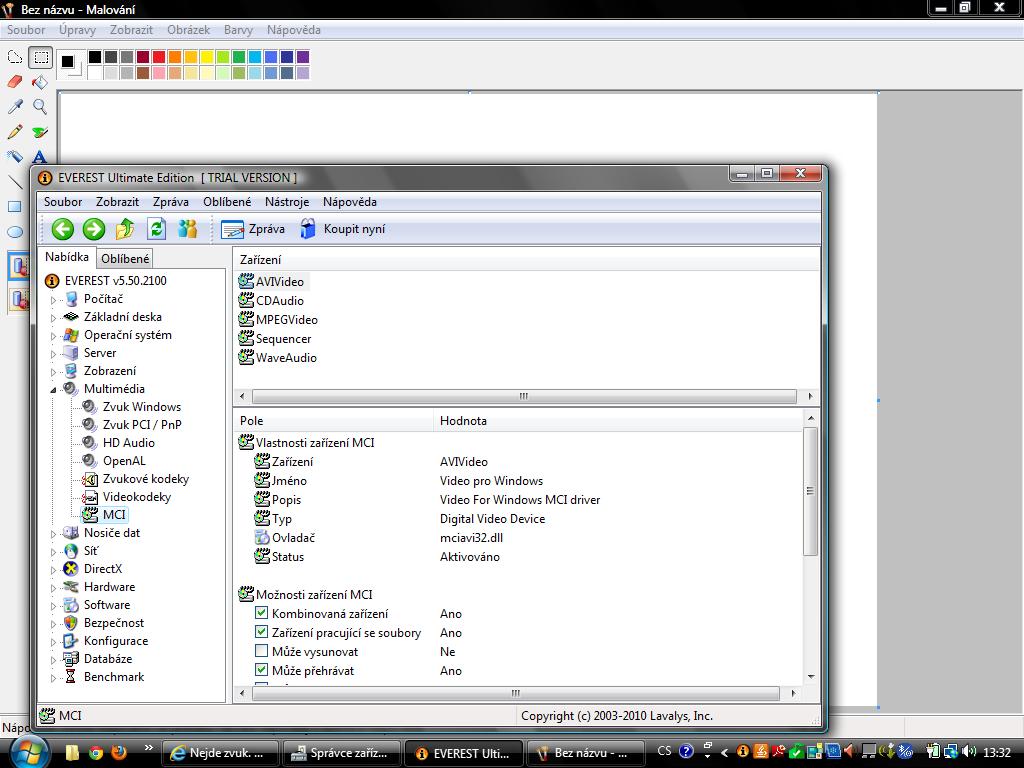Select MPEGVideo in the device list
The image size is (1024, 768).
tap(279, 319)
